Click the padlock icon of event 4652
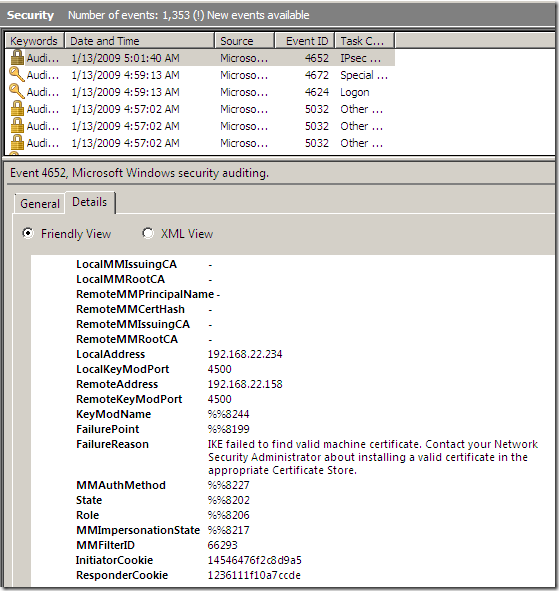 [17, 58]
